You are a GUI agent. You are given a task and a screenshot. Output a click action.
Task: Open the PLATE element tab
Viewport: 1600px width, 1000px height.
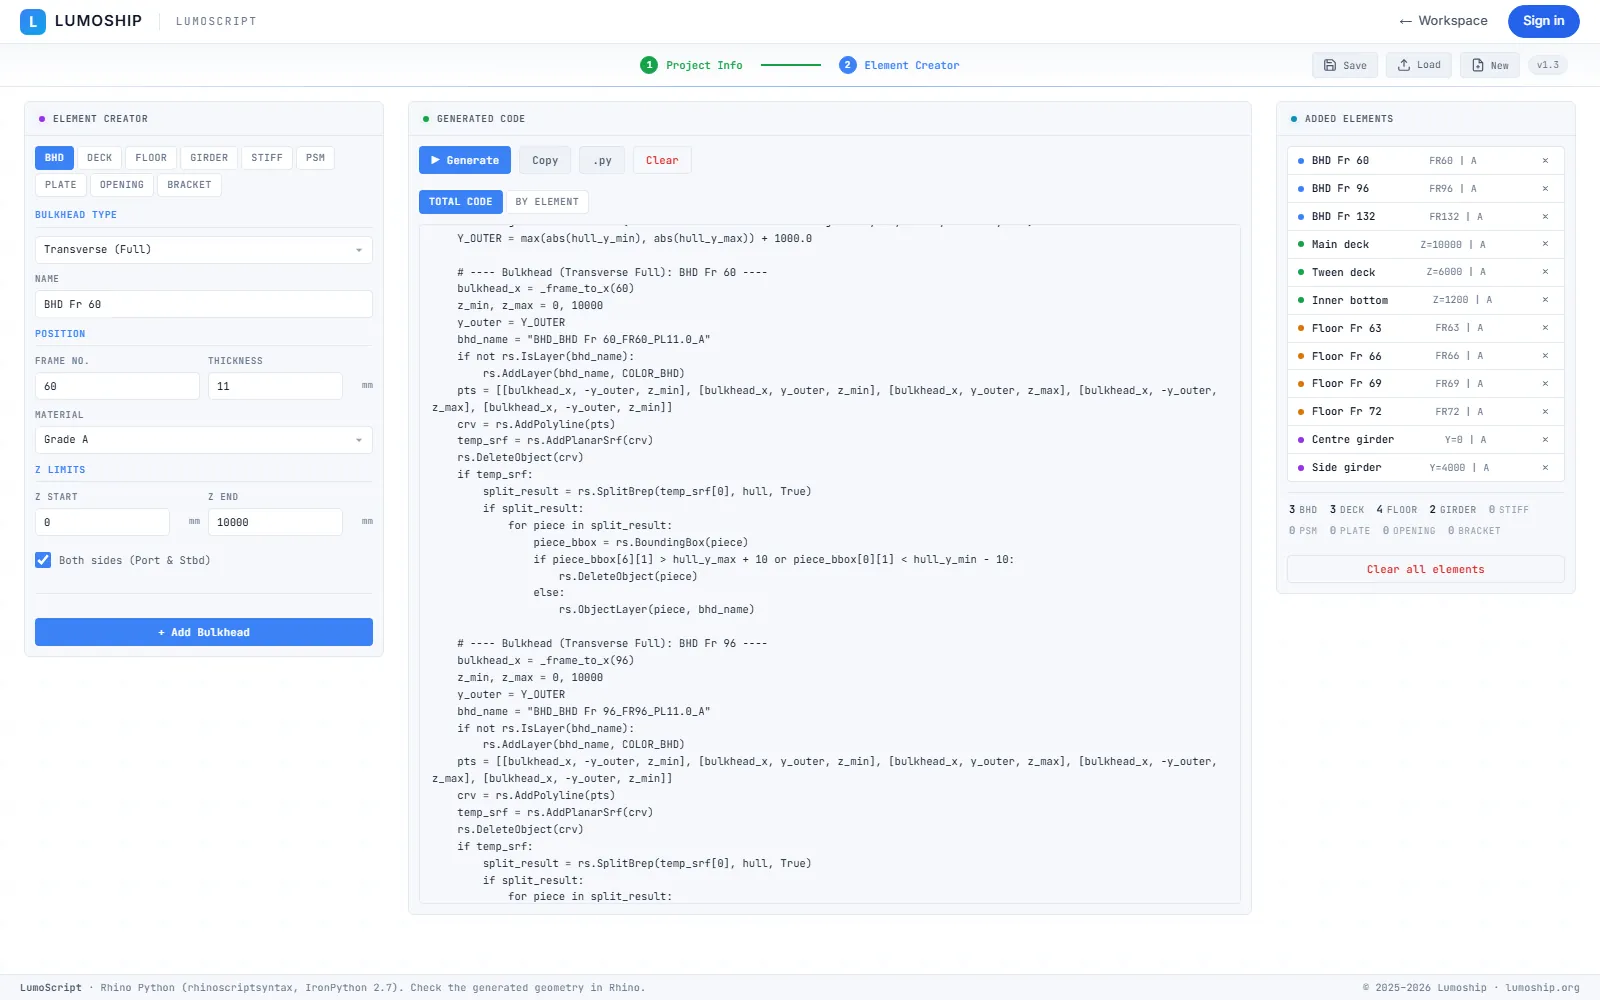click(x=61, y=185)
